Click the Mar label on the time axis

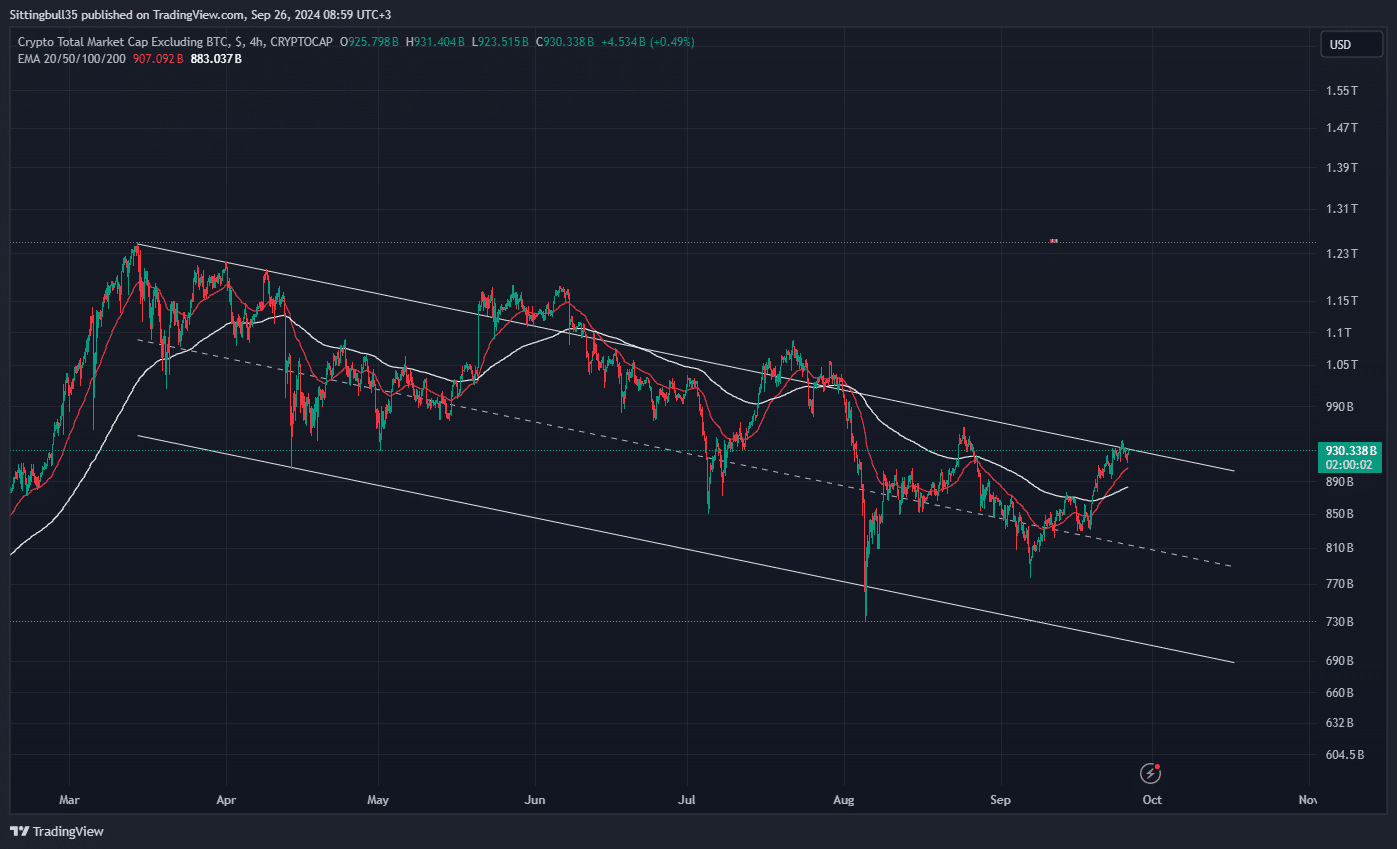click(x=69, y=800)
